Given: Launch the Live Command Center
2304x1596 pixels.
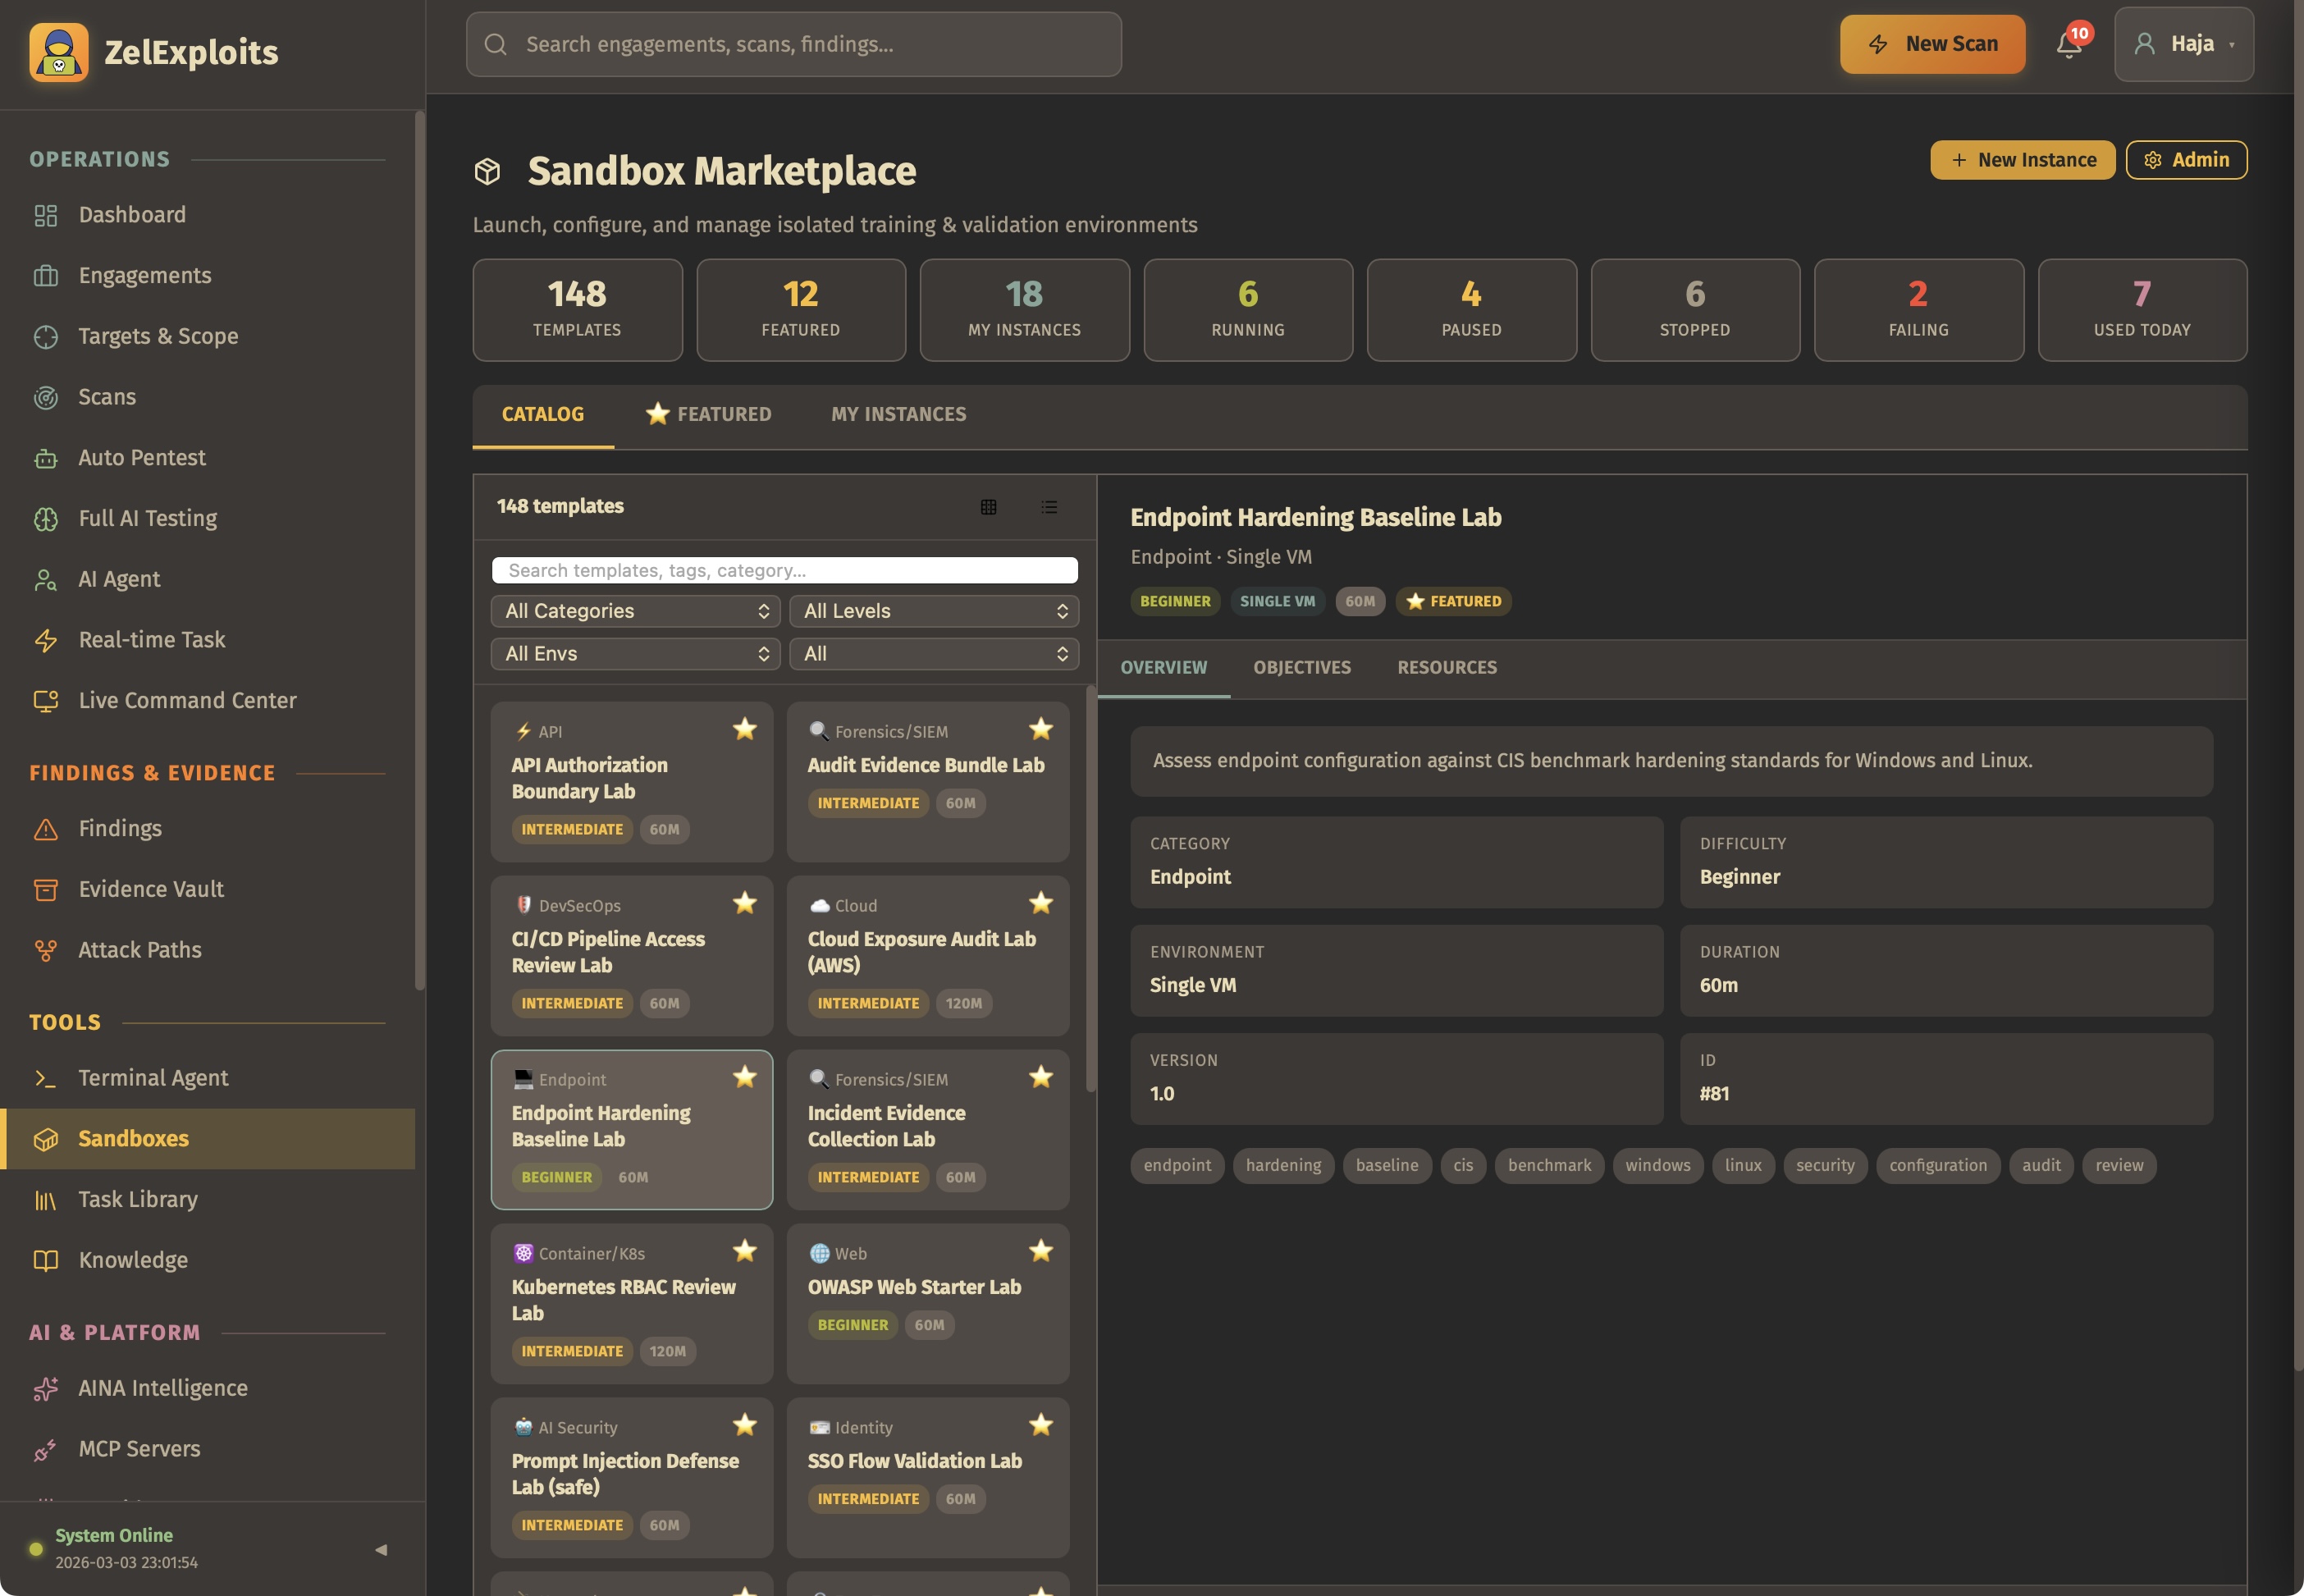Looking at the screenshot, I should (x=187, y=700).
